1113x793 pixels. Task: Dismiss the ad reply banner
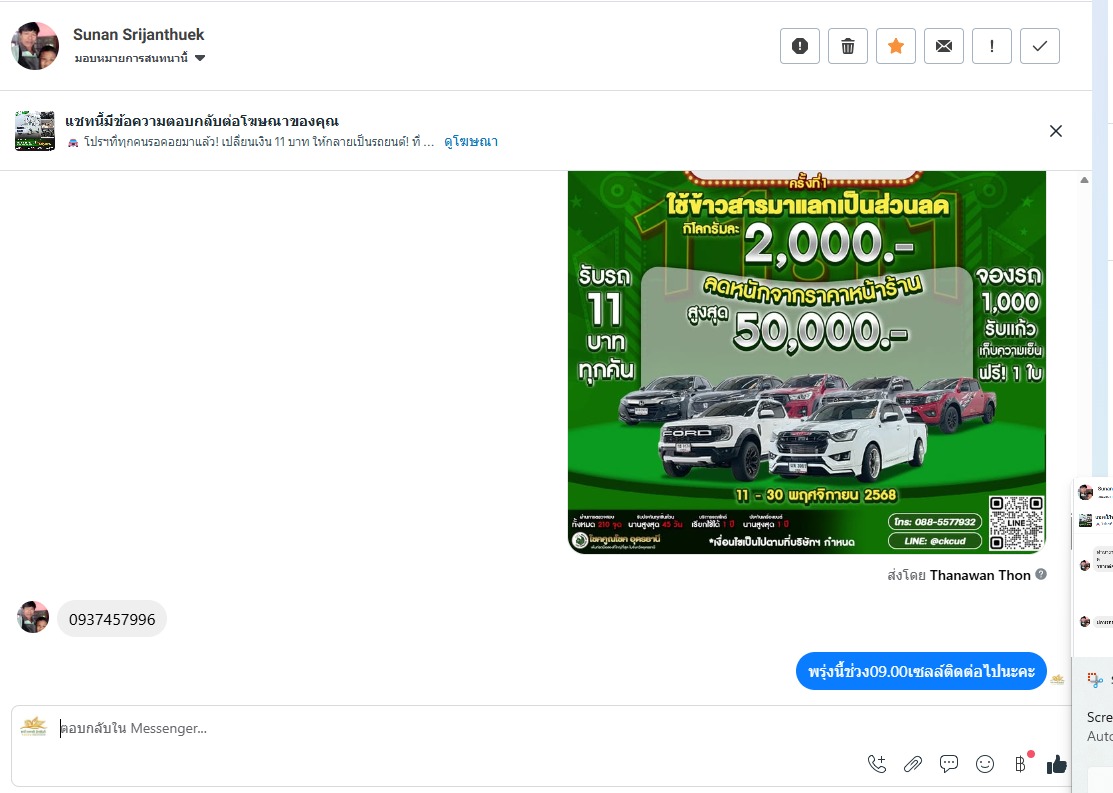(1056, 131)
